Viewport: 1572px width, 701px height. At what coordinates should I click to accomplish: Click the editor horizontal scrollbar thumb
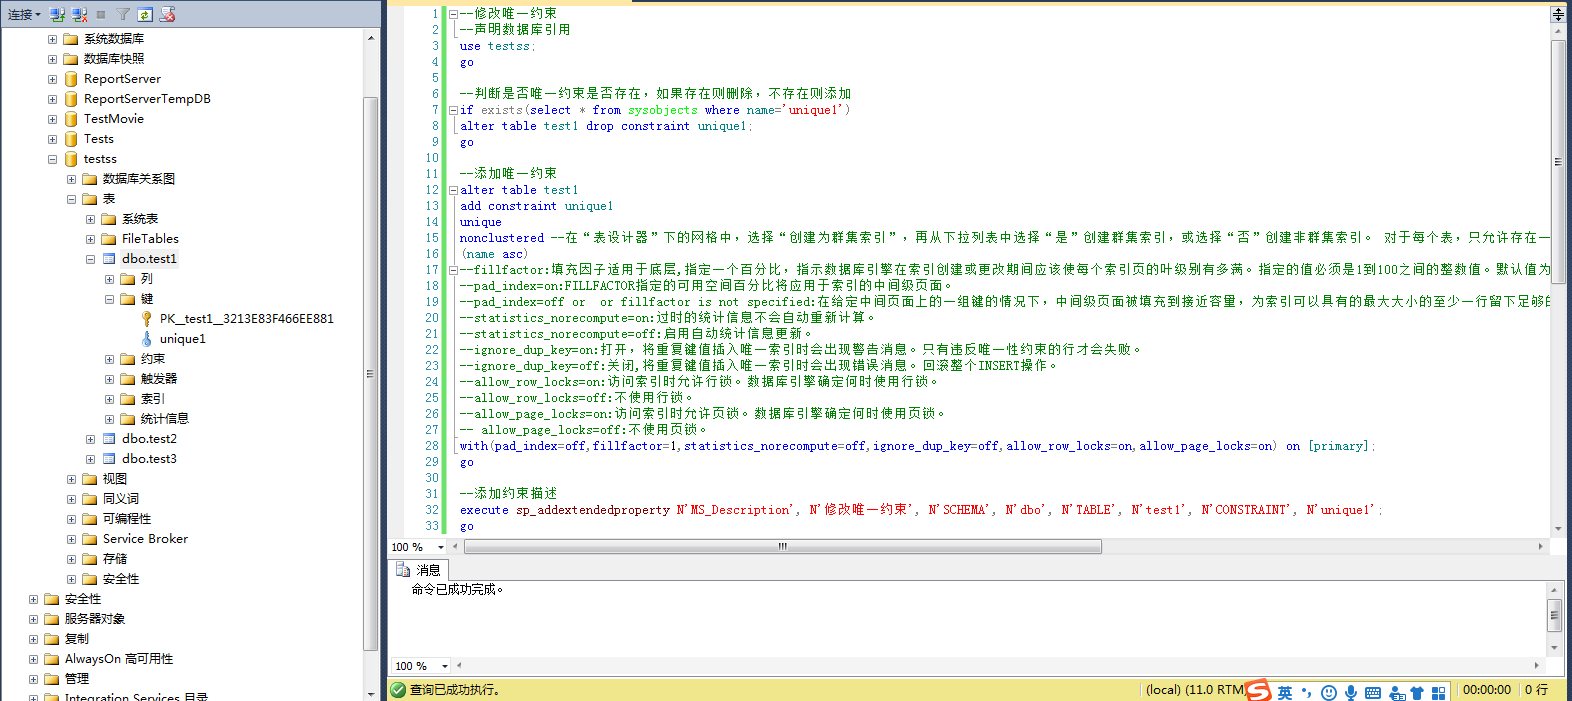pos(783,547)
